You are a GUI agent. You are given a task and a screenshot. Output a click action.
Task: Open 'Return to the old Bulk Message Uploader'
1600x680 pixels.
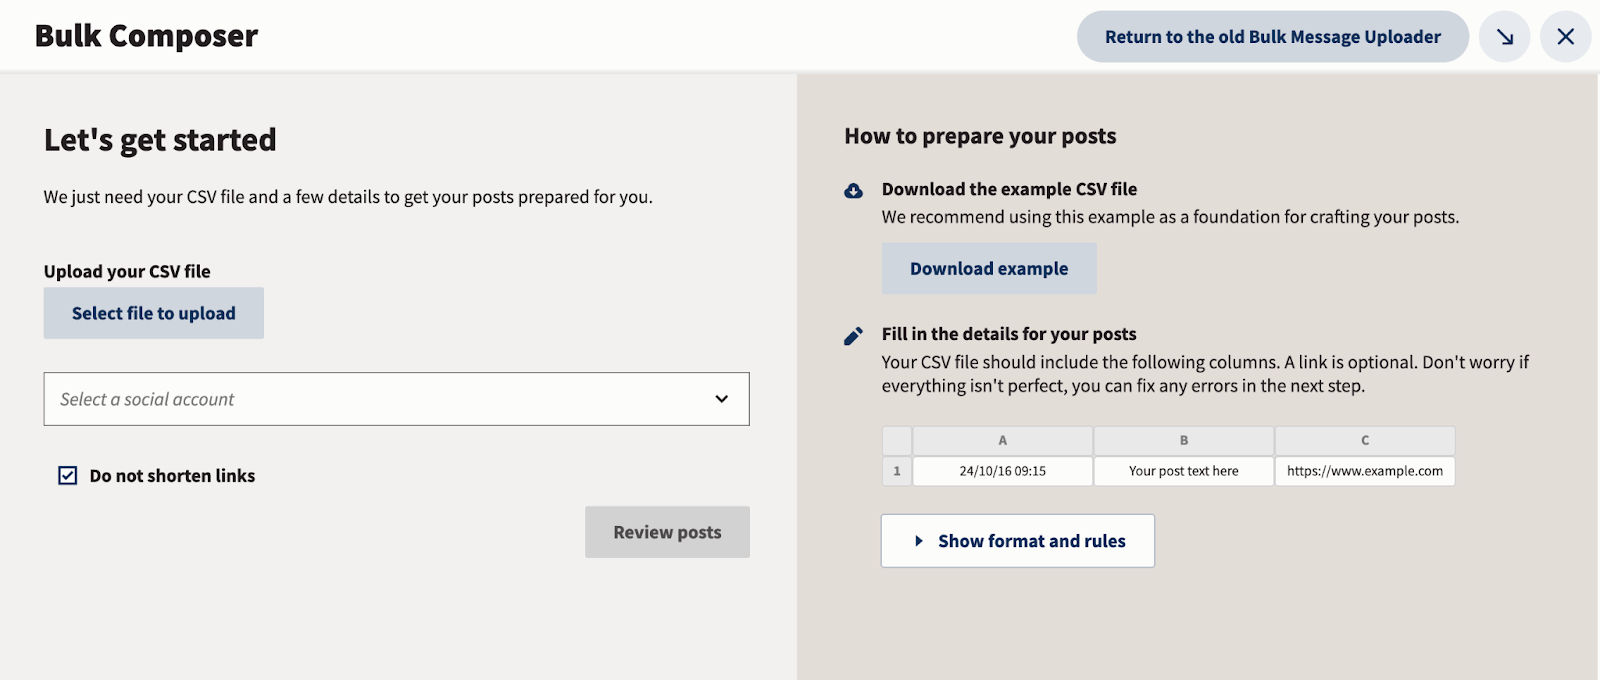(x=1272, y=36)
